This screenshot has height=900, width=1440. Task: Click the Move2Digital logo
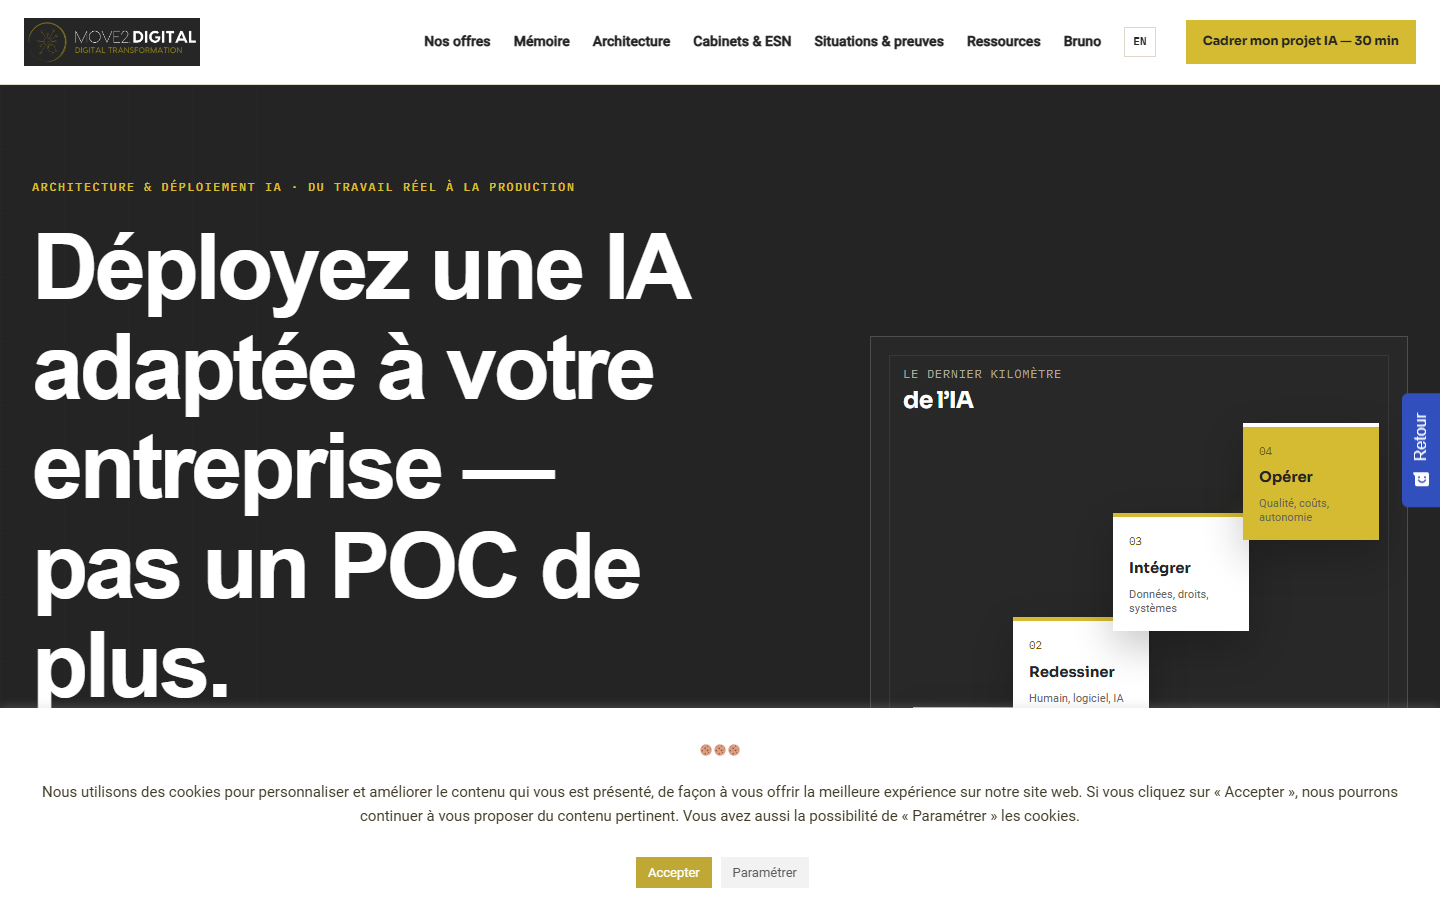(x=112, y=42)
